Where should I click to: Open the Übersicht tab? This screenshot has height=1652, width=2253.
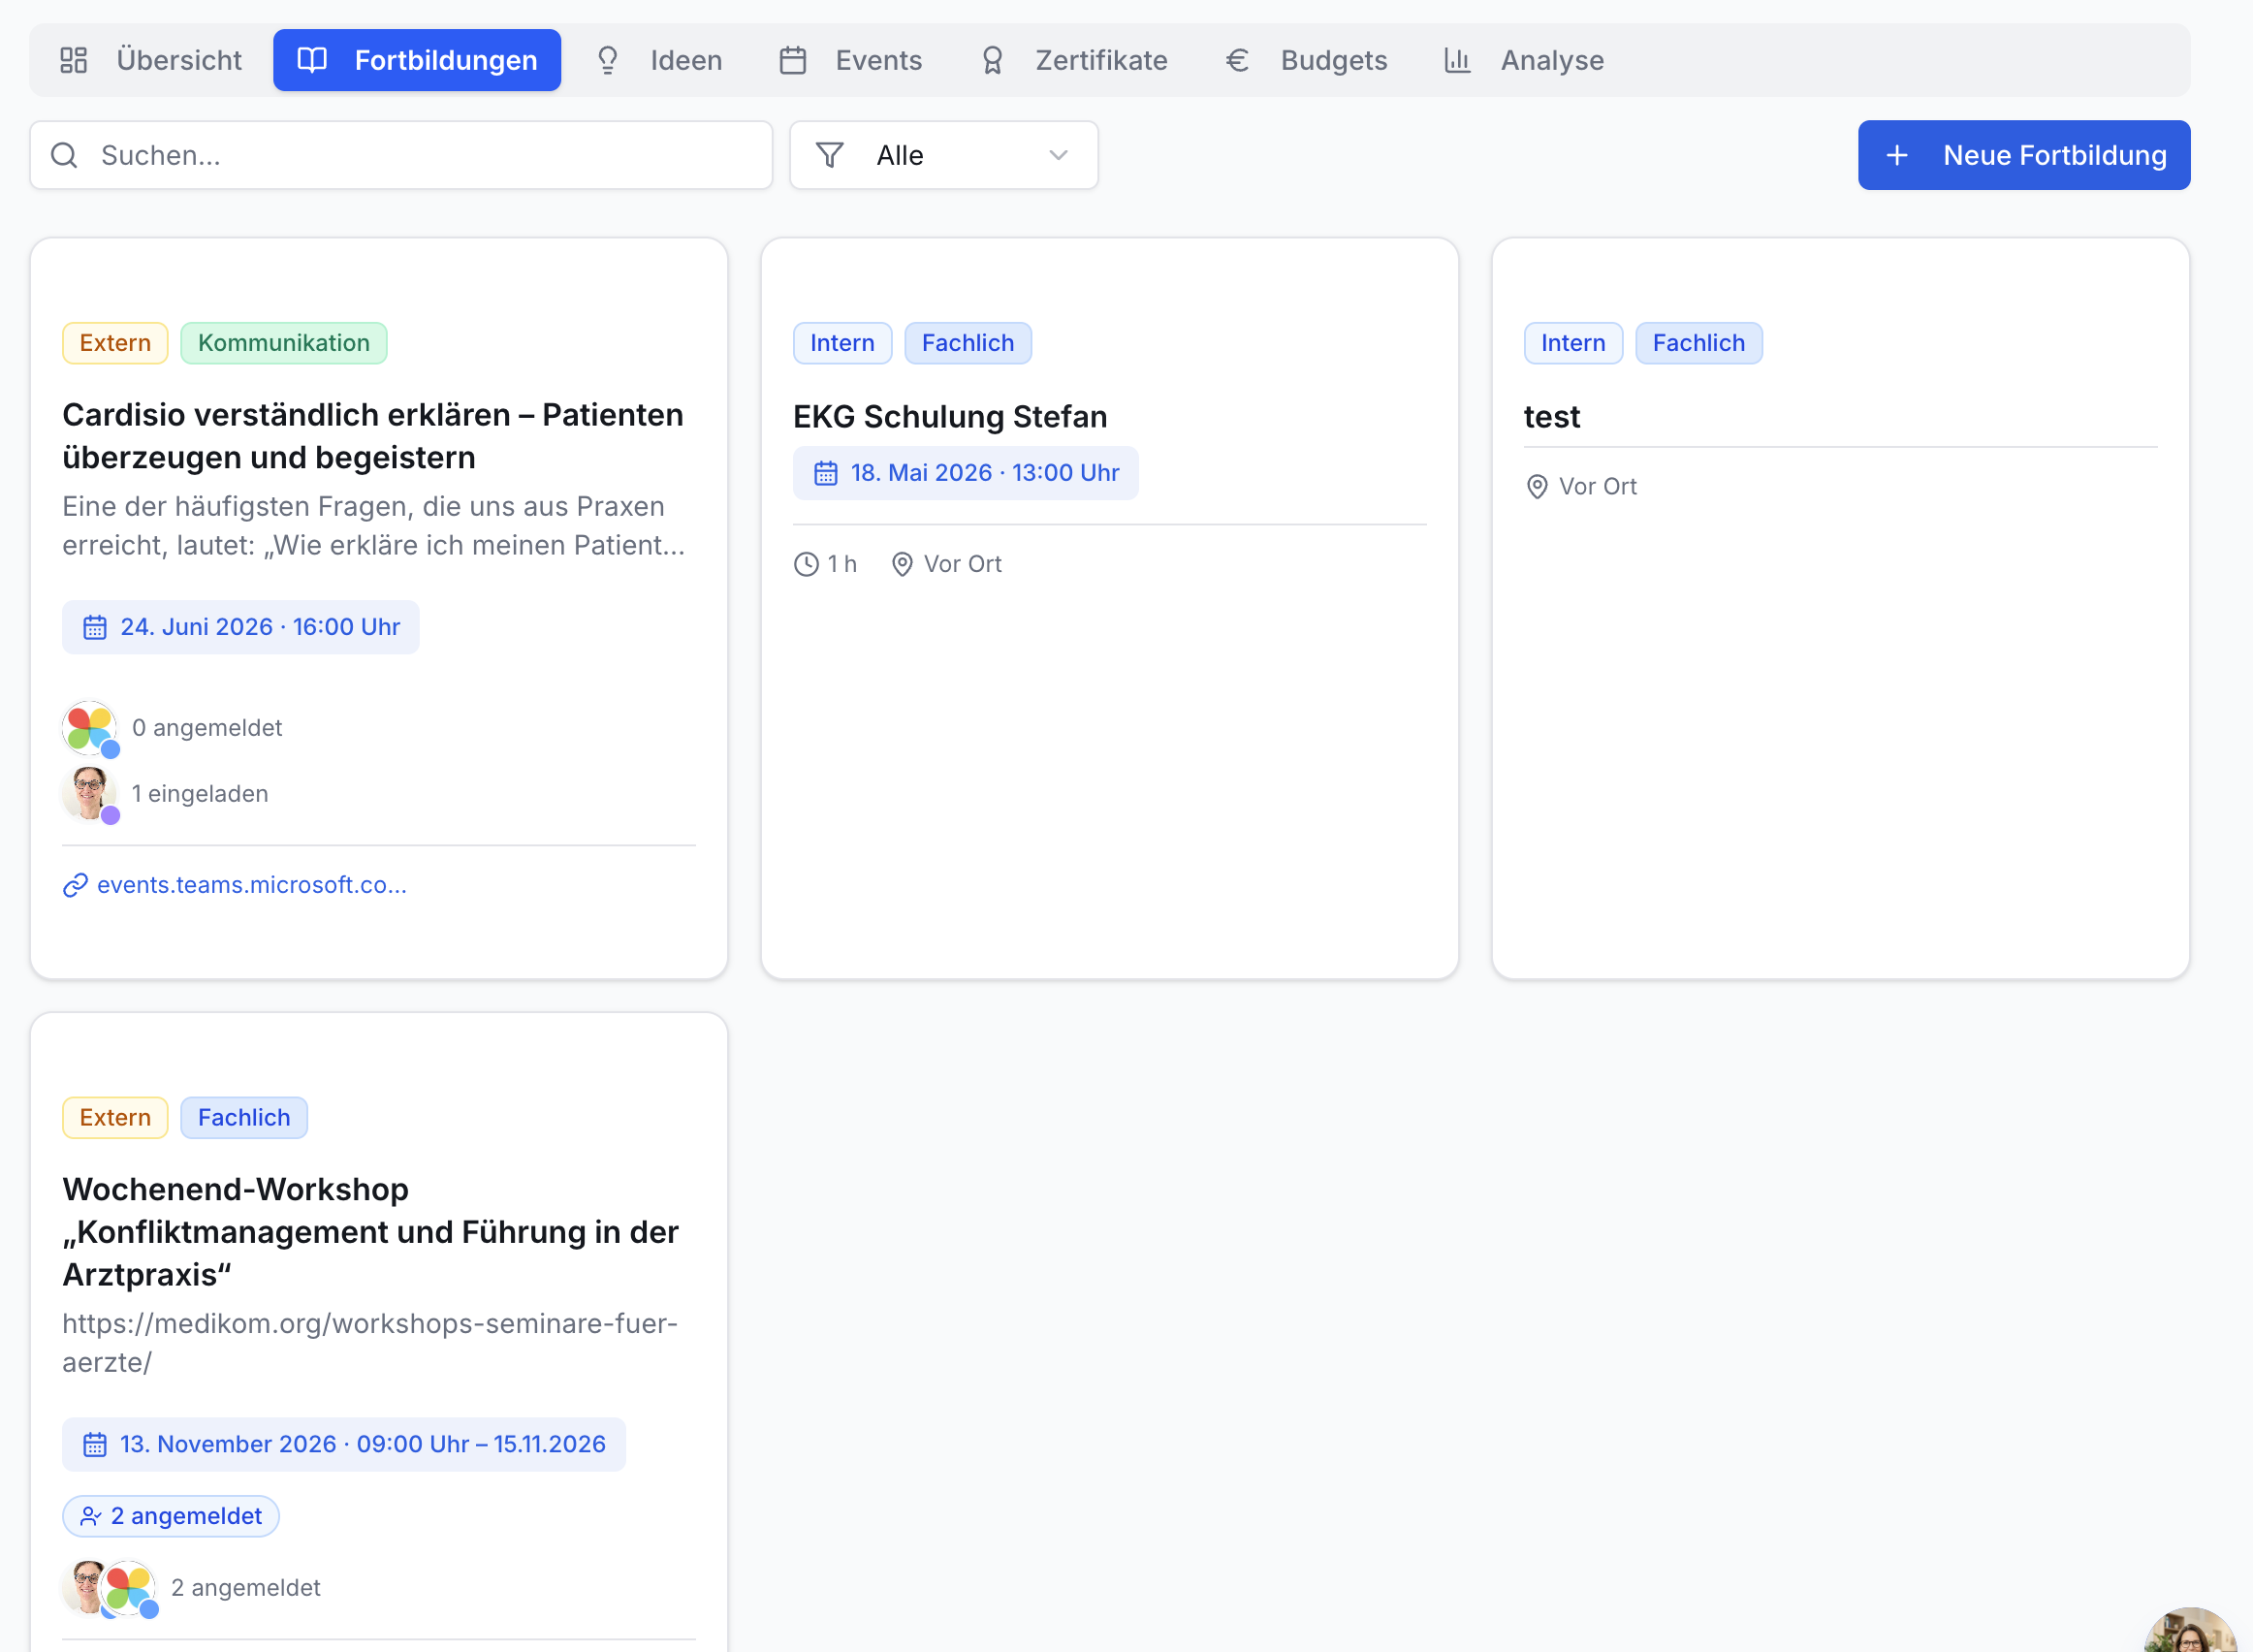(x=150, y=60)
